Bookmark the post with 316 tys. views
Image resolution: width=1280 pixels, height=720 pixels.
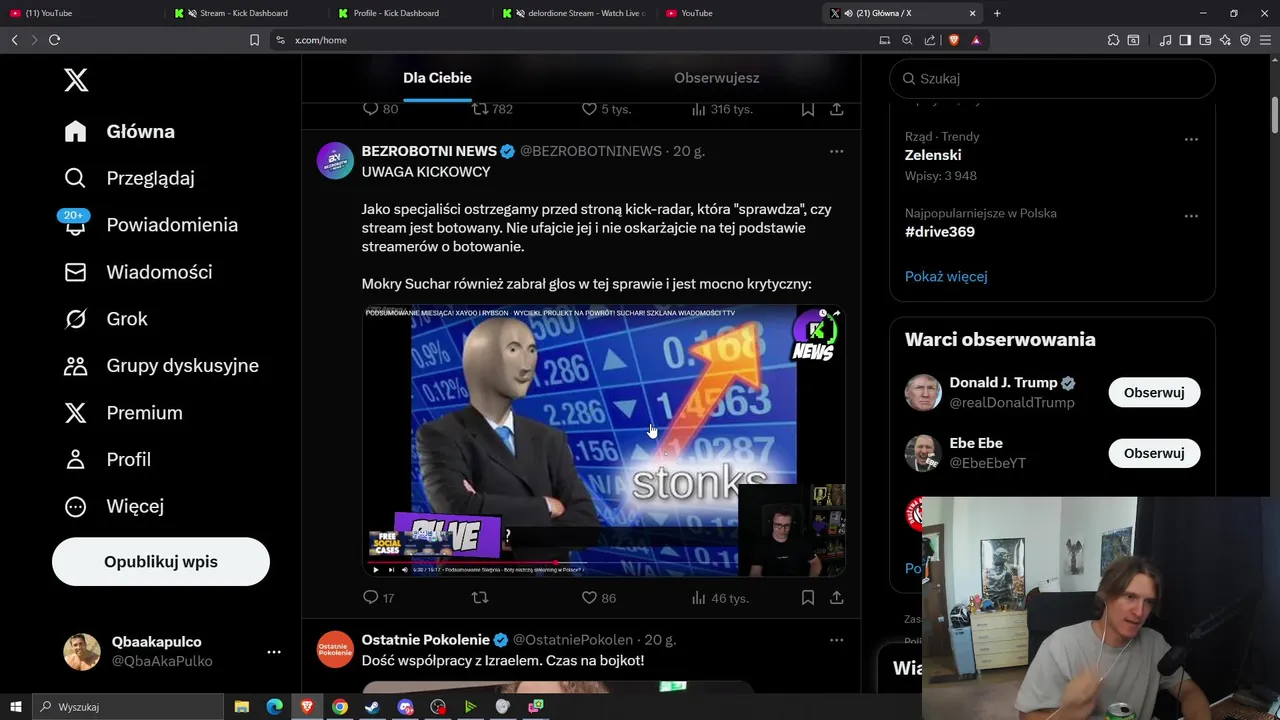pos(808,109)
